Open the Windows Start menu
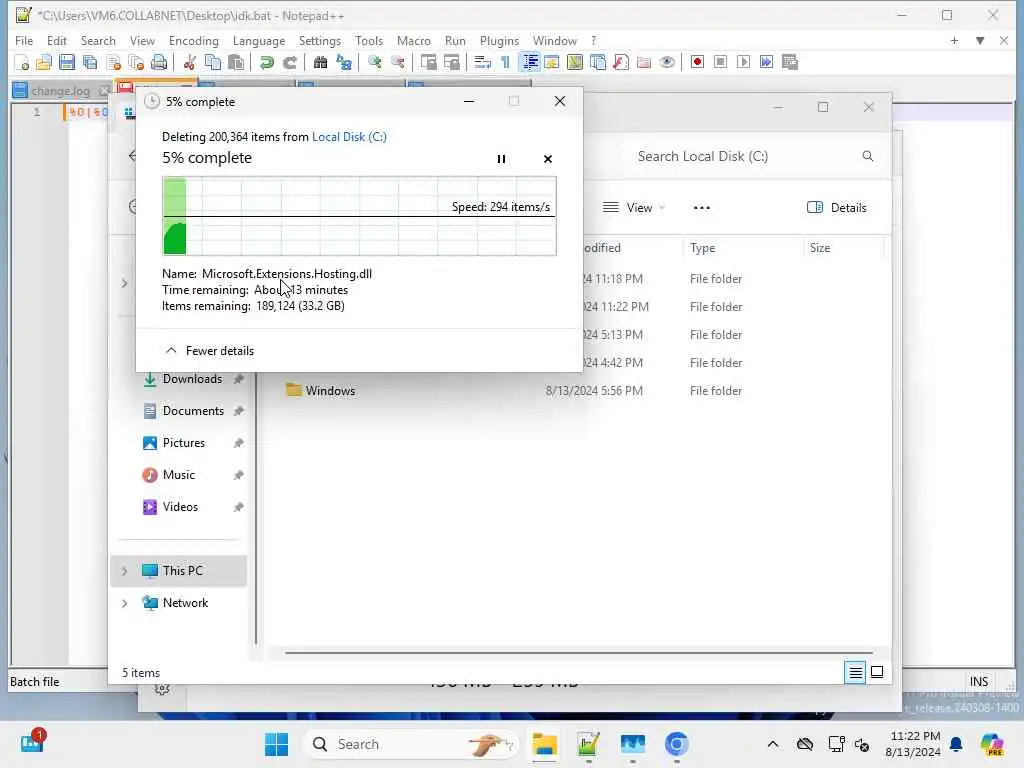Image resolution: width=1024 pixels, height=768 pixels. (x=276, y=744)
